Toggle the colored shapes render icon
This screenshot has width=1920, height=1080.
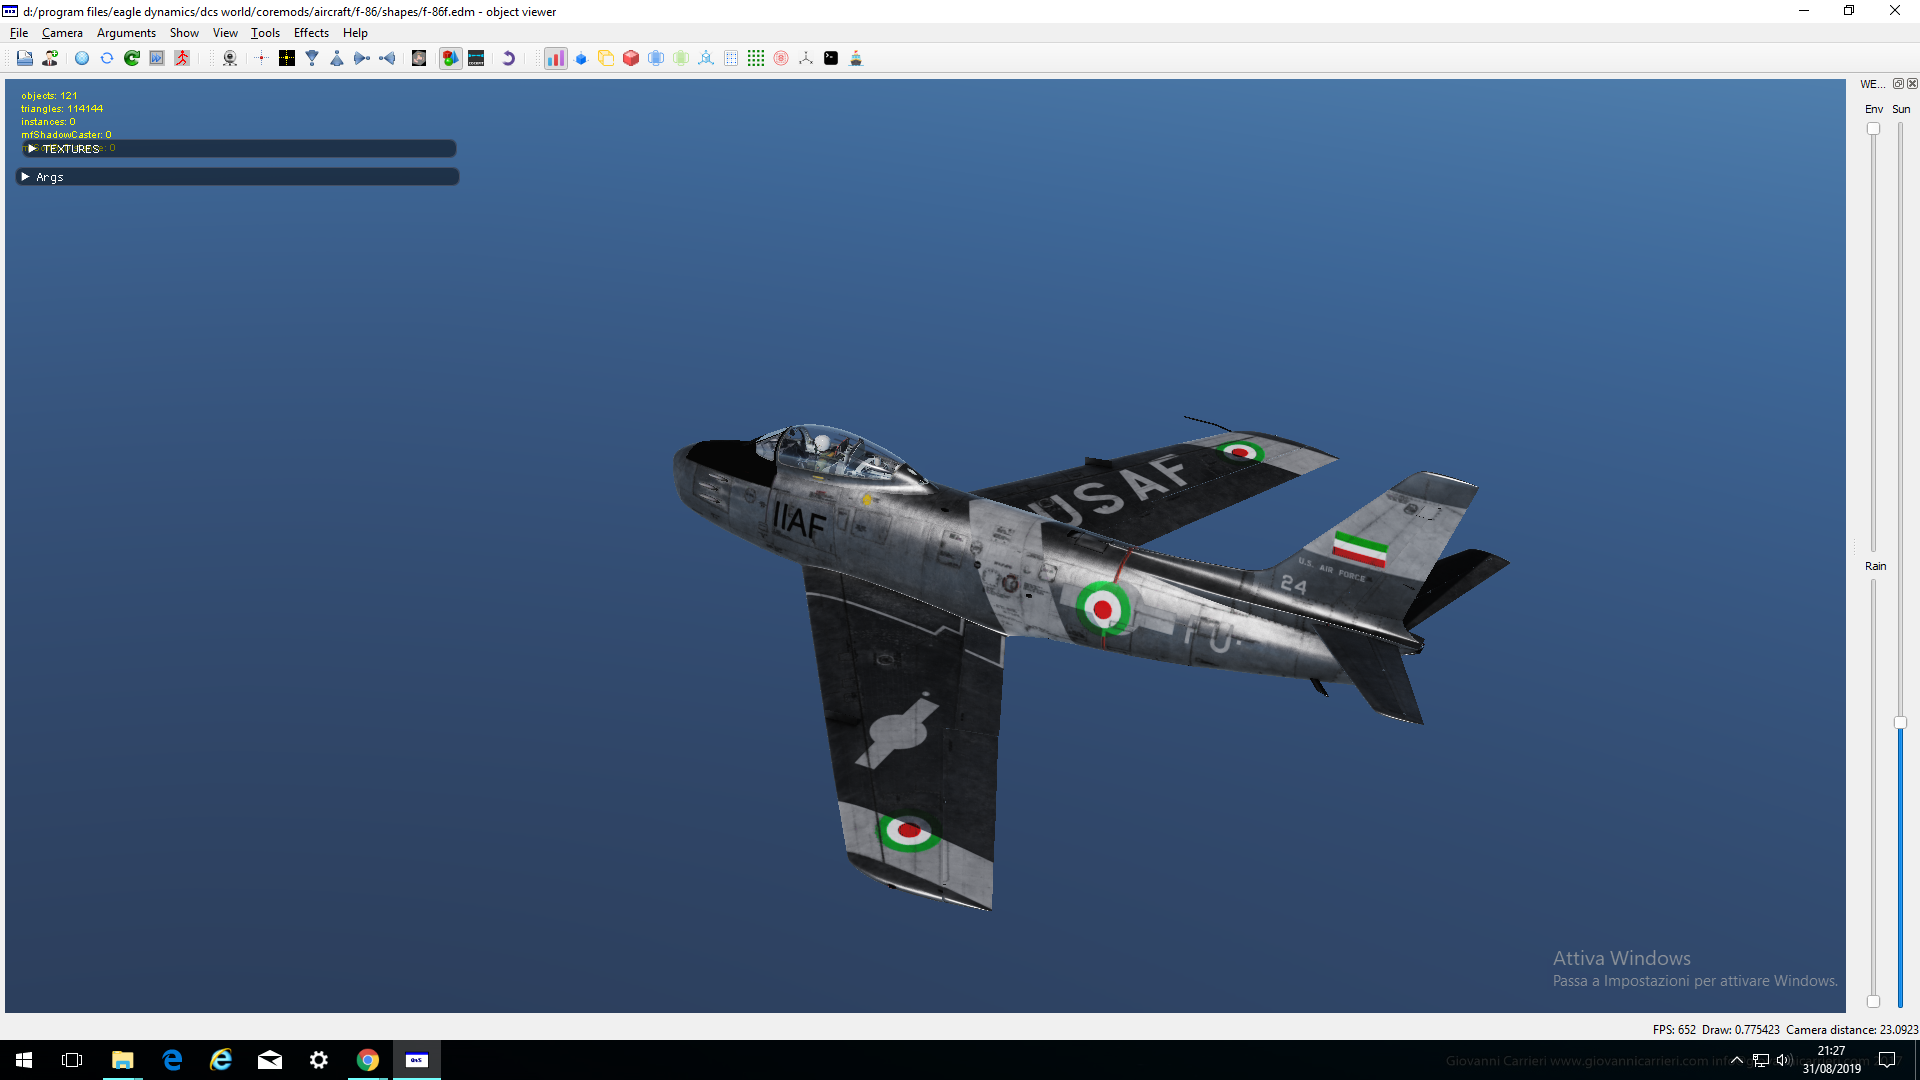pyautogui.click(x=451, y=58)
